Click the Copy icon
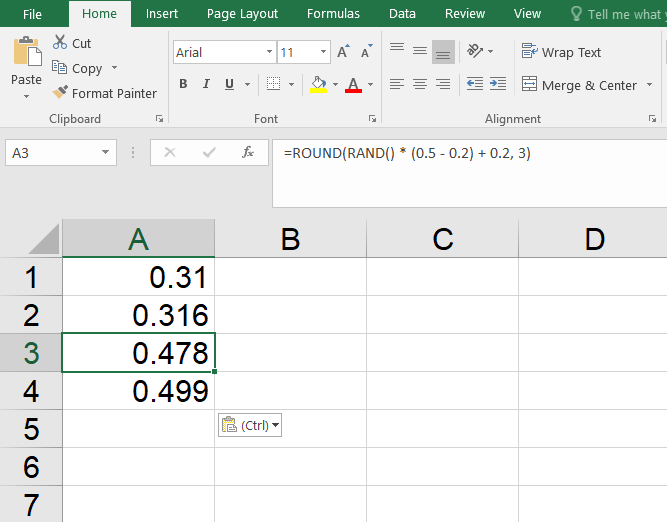Image resolution: width=667 pixels, height=522 pixels. point(59,68)
